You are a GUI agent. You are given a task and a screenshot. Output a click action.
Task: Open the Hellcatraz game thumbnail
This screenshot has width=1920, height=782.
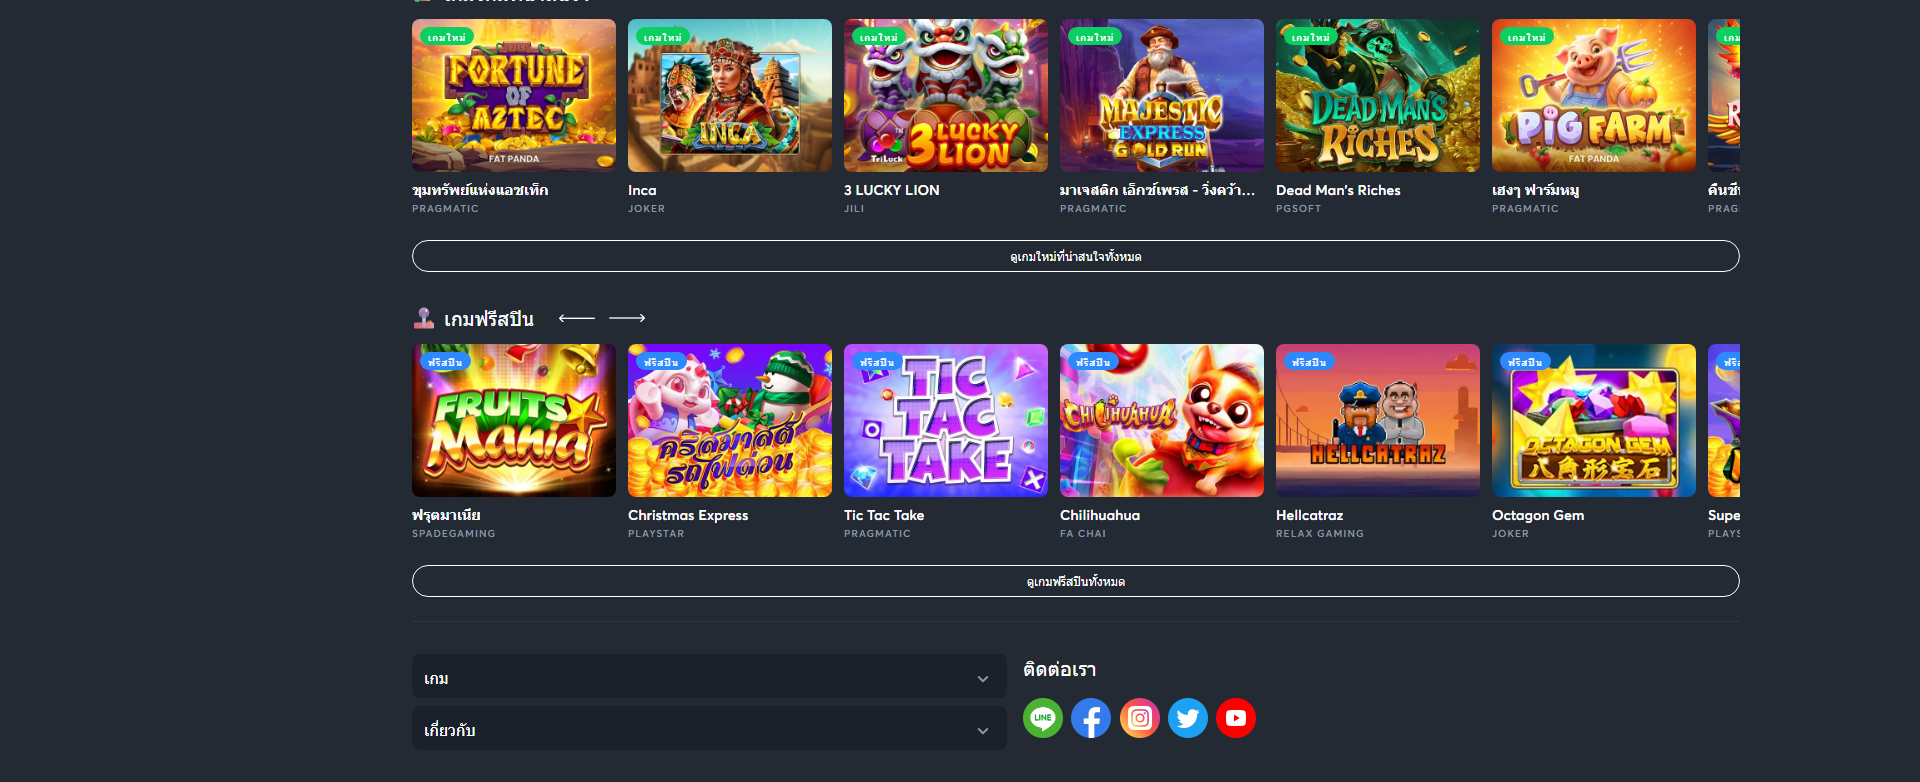click(x=1378, y=420)
